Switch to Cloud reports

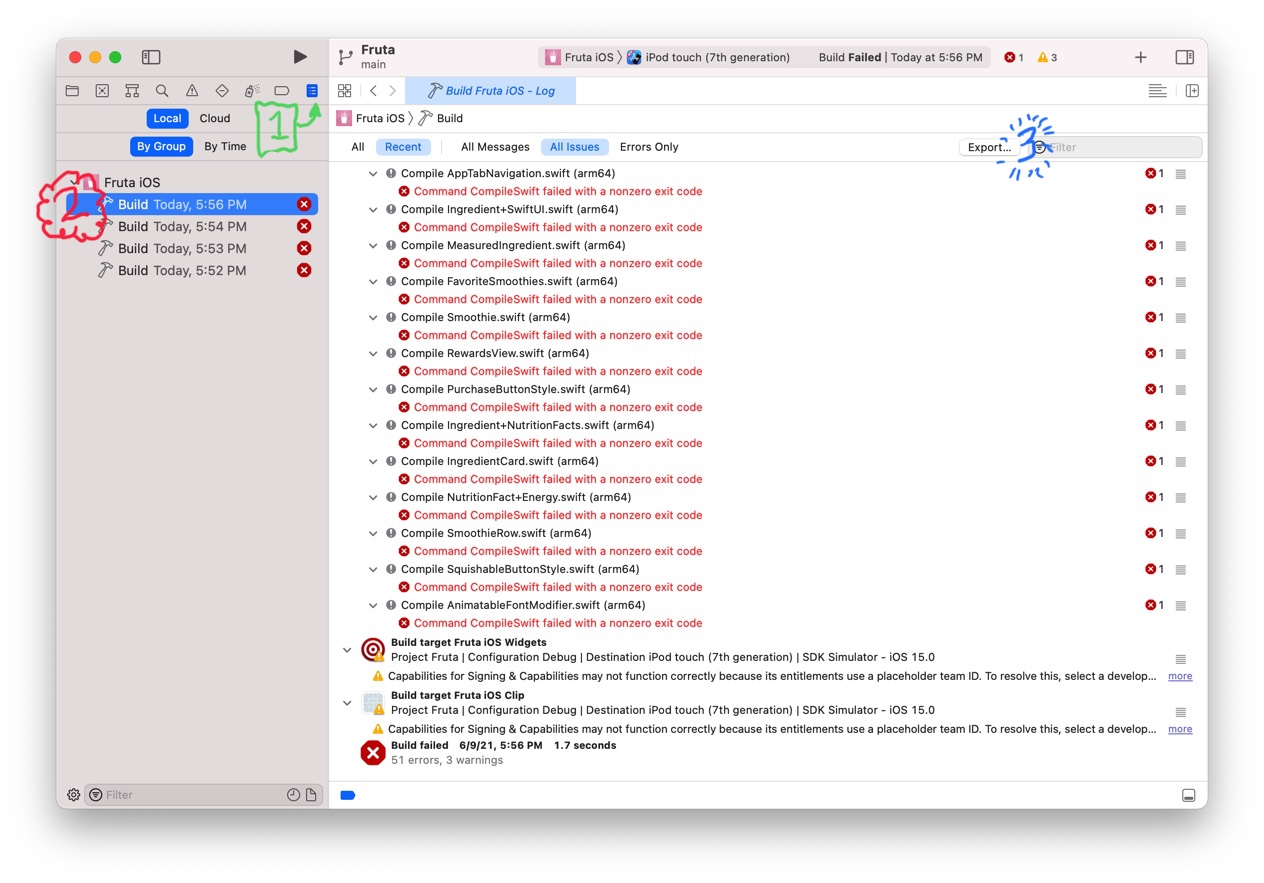coord(215,118)
